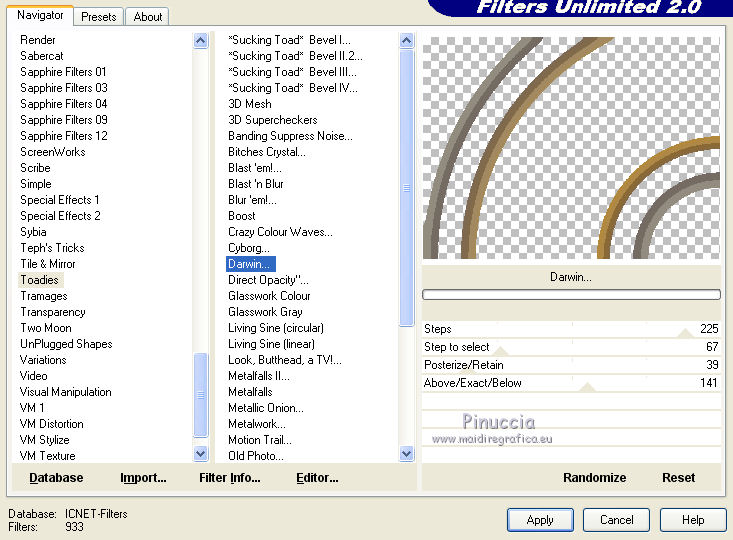
Task: Select Sapphire Filters 01
Action: 63,72
